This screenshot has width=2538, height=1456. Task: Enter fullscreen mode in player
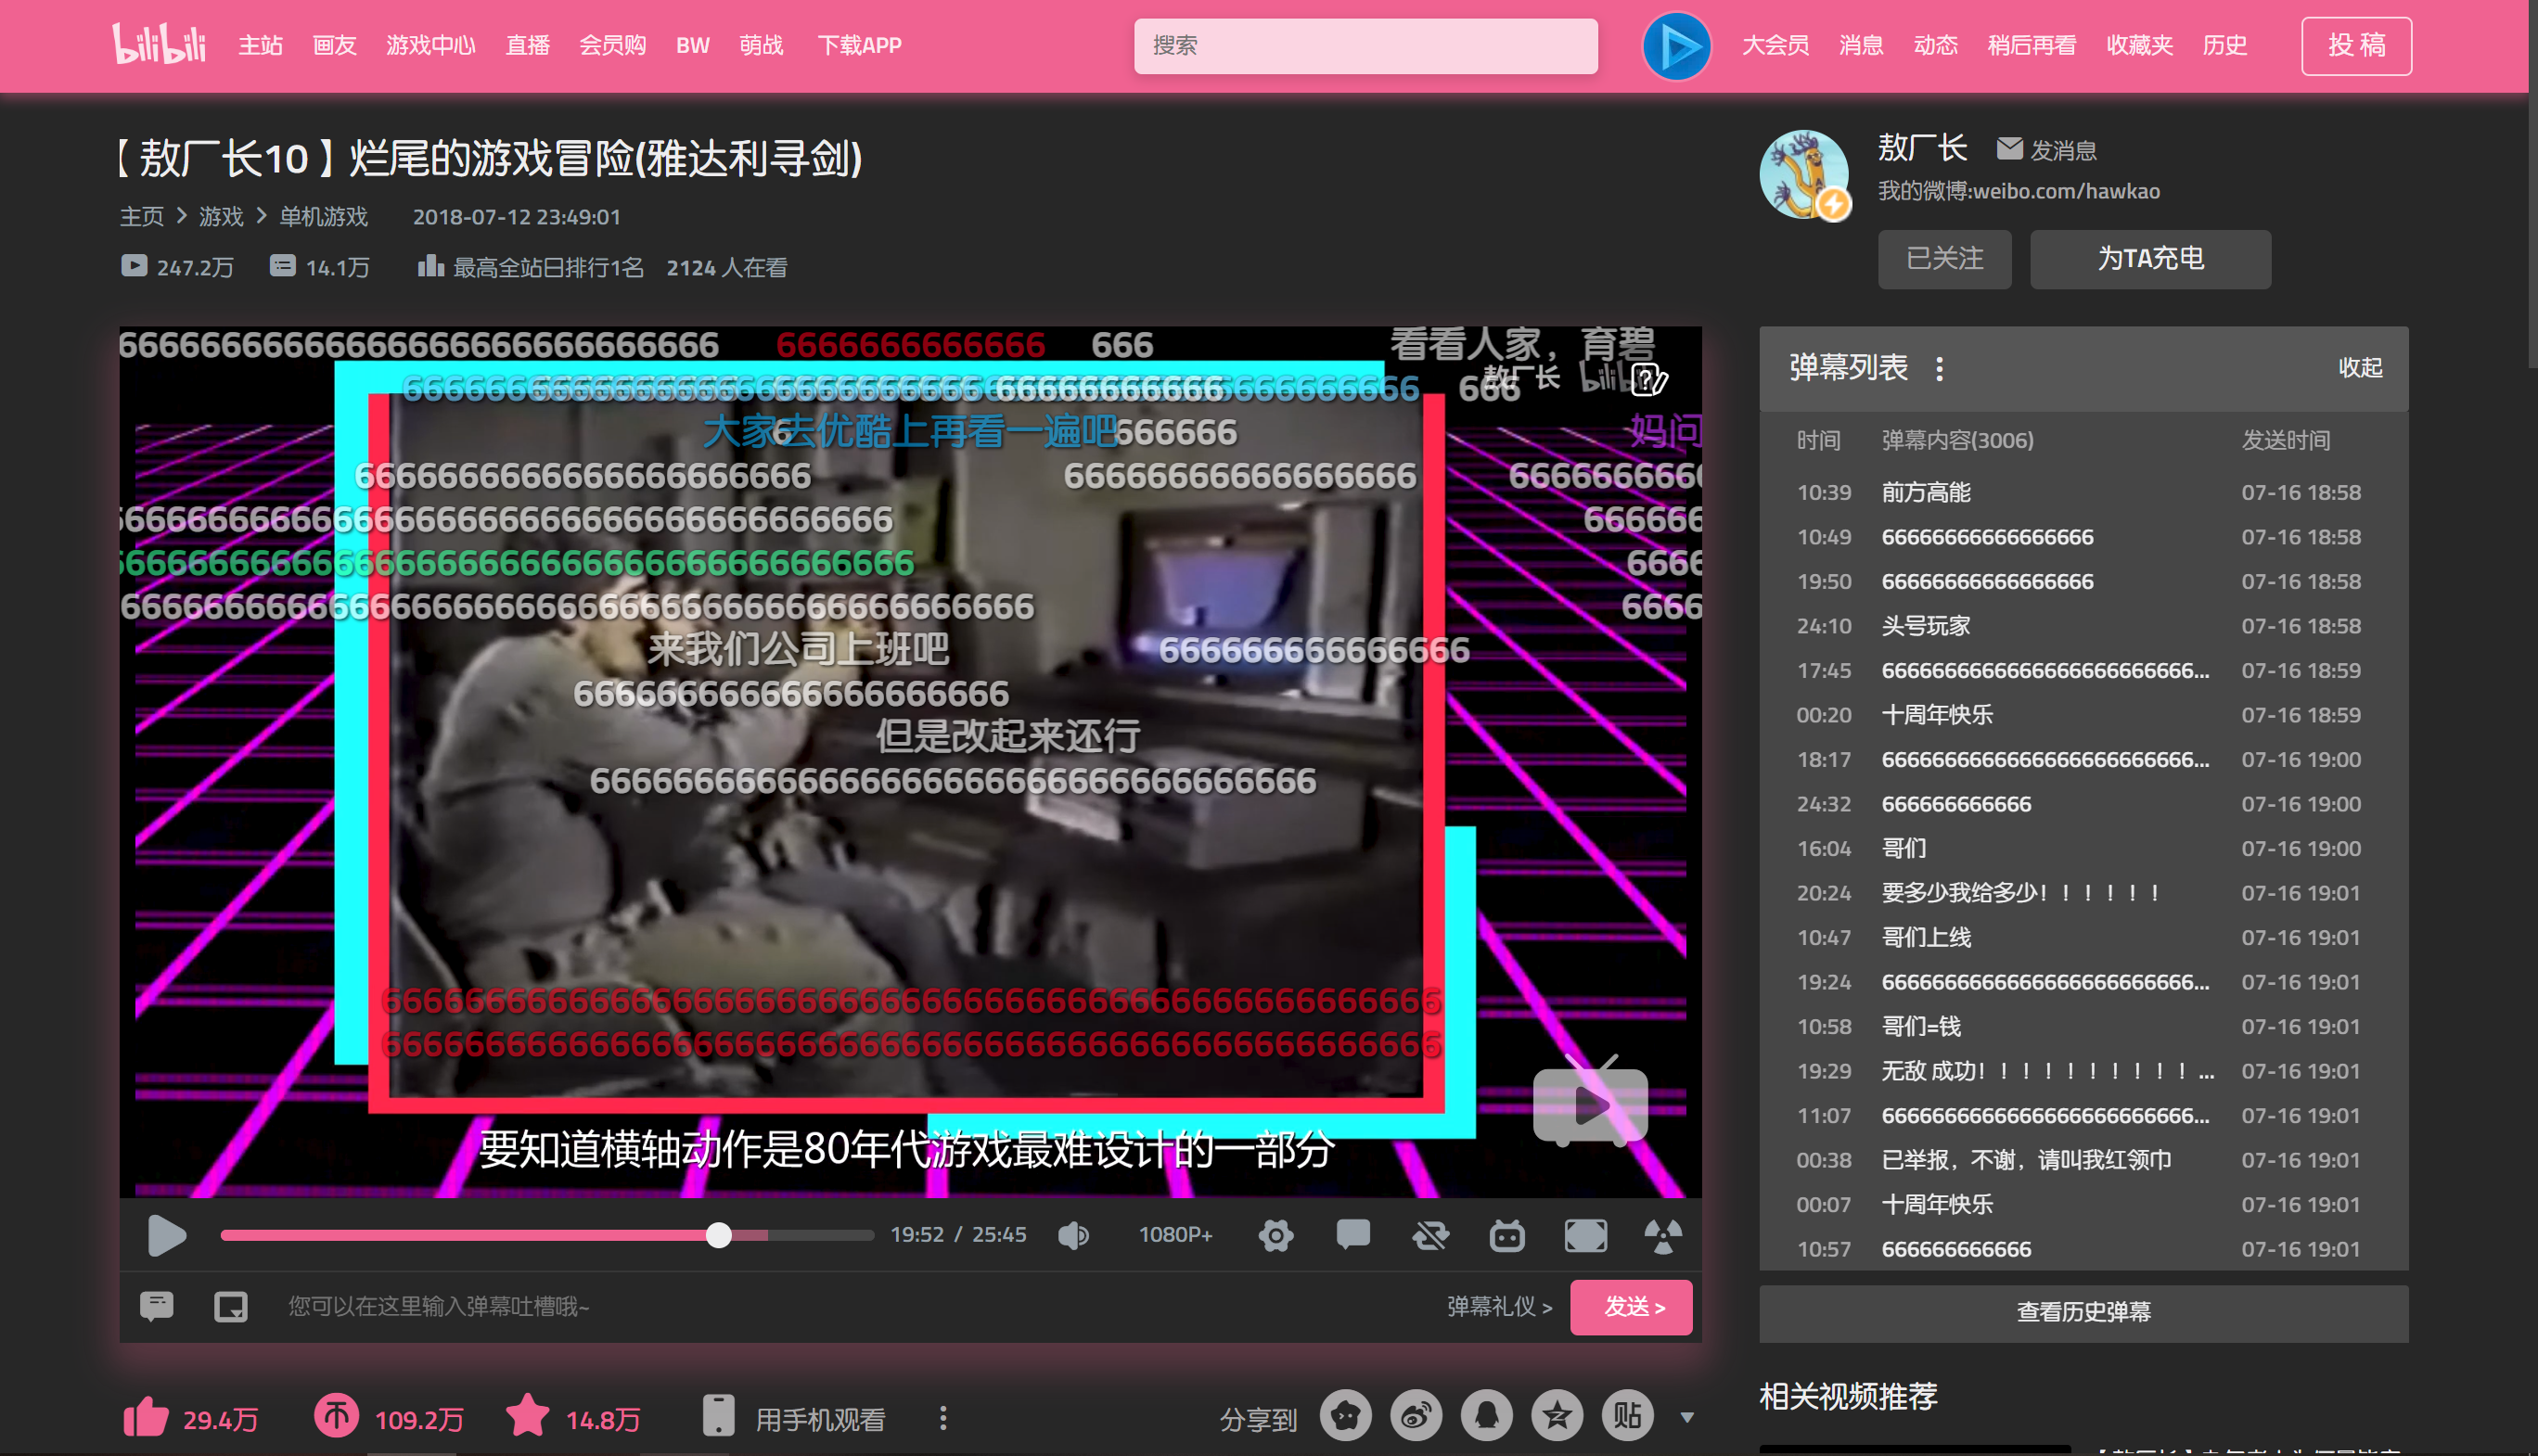[1585, 1235]
